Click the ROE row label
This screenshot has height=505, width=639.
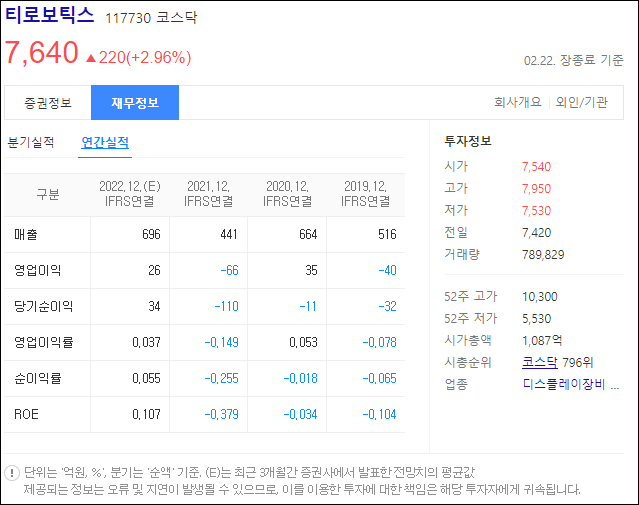click(x=26, y=415)
